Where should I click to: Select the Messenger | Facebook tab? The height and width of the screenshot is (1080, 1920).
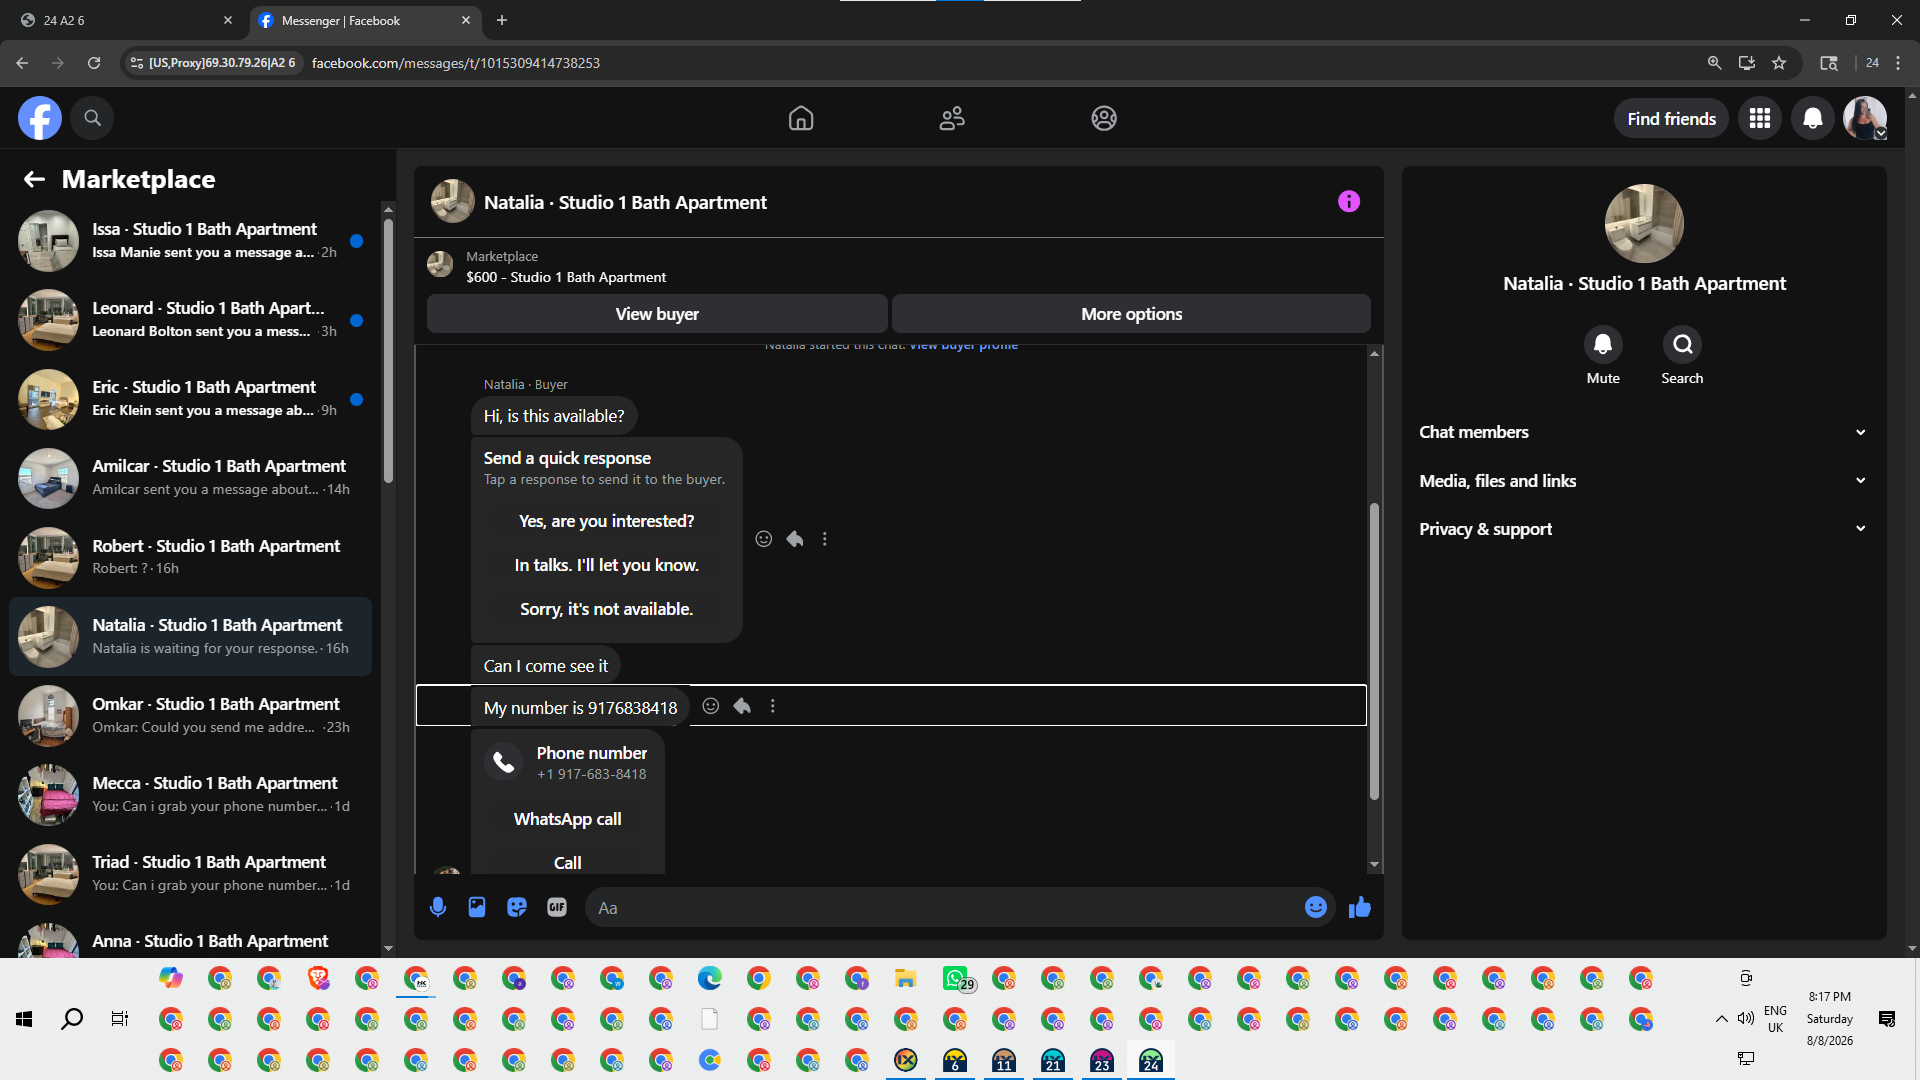tap(365, 20)
